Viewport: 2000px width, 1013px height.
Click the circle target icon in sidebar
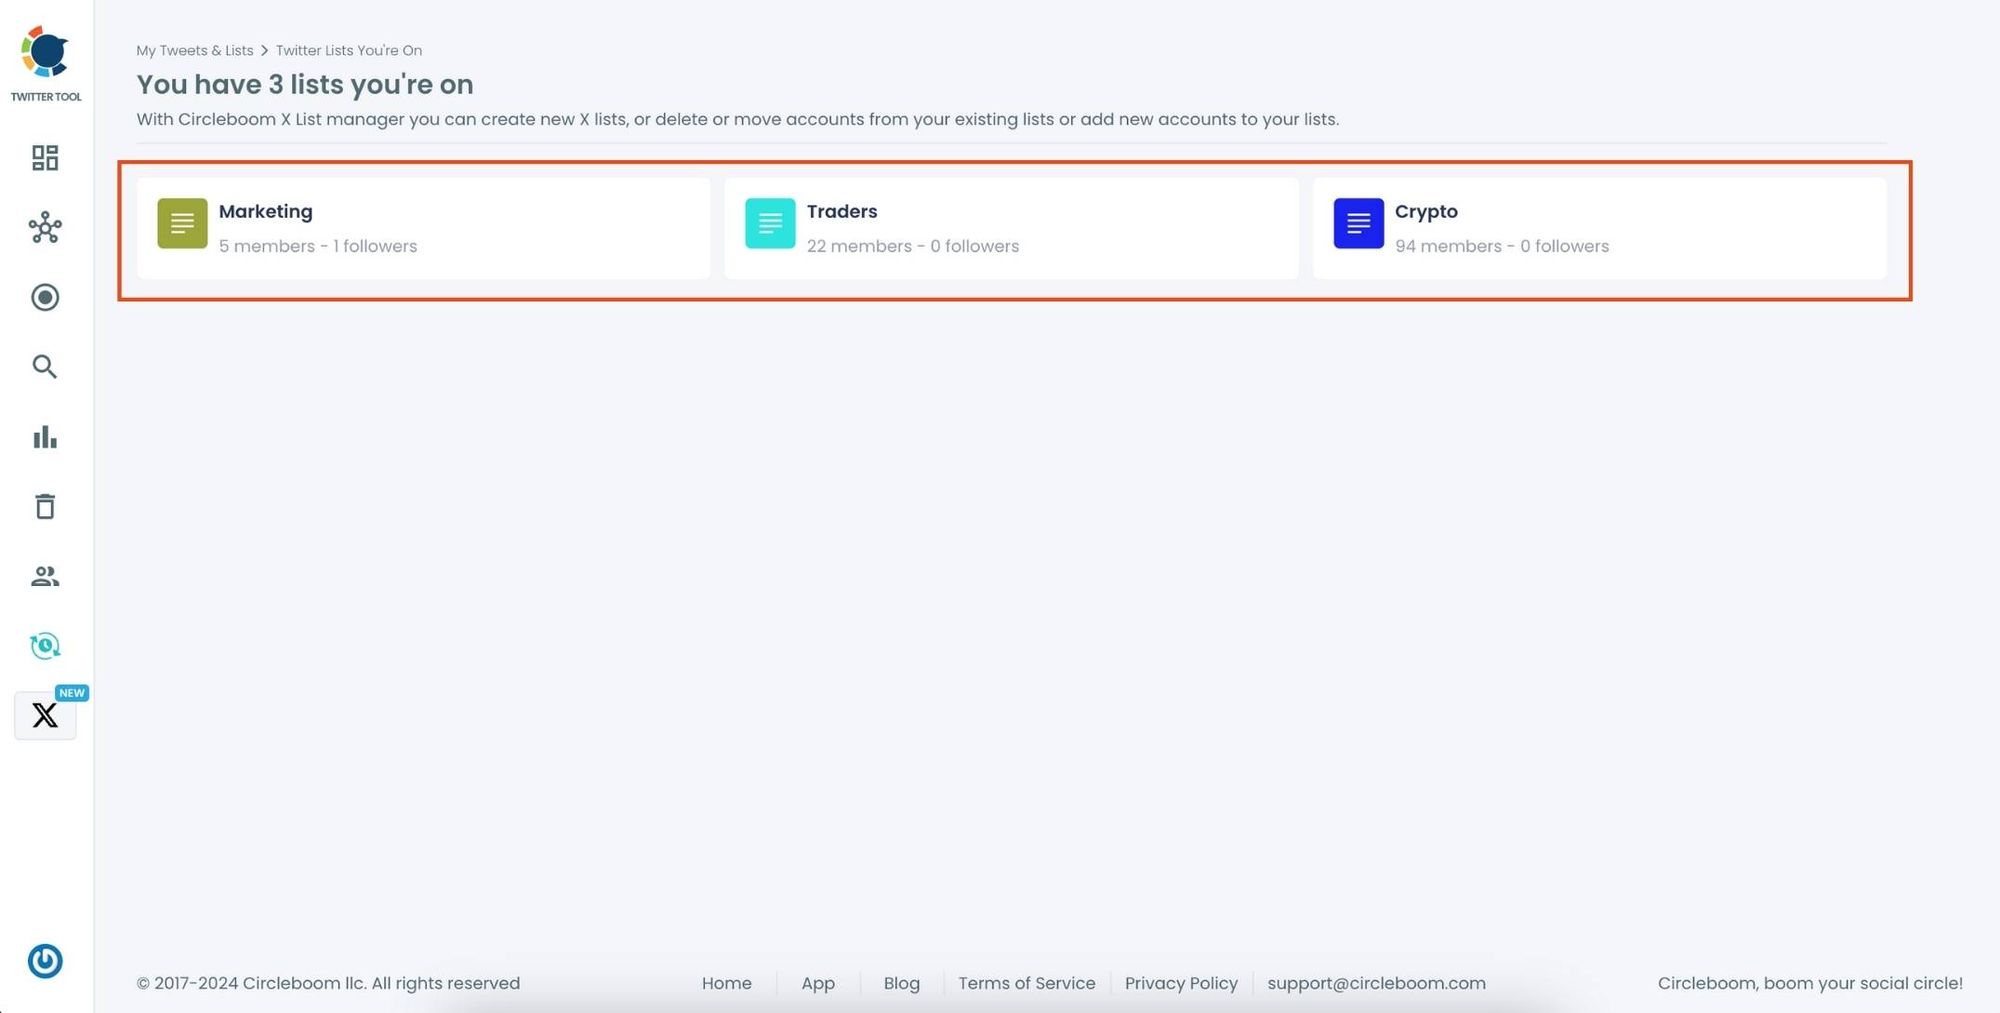[45, 297]
